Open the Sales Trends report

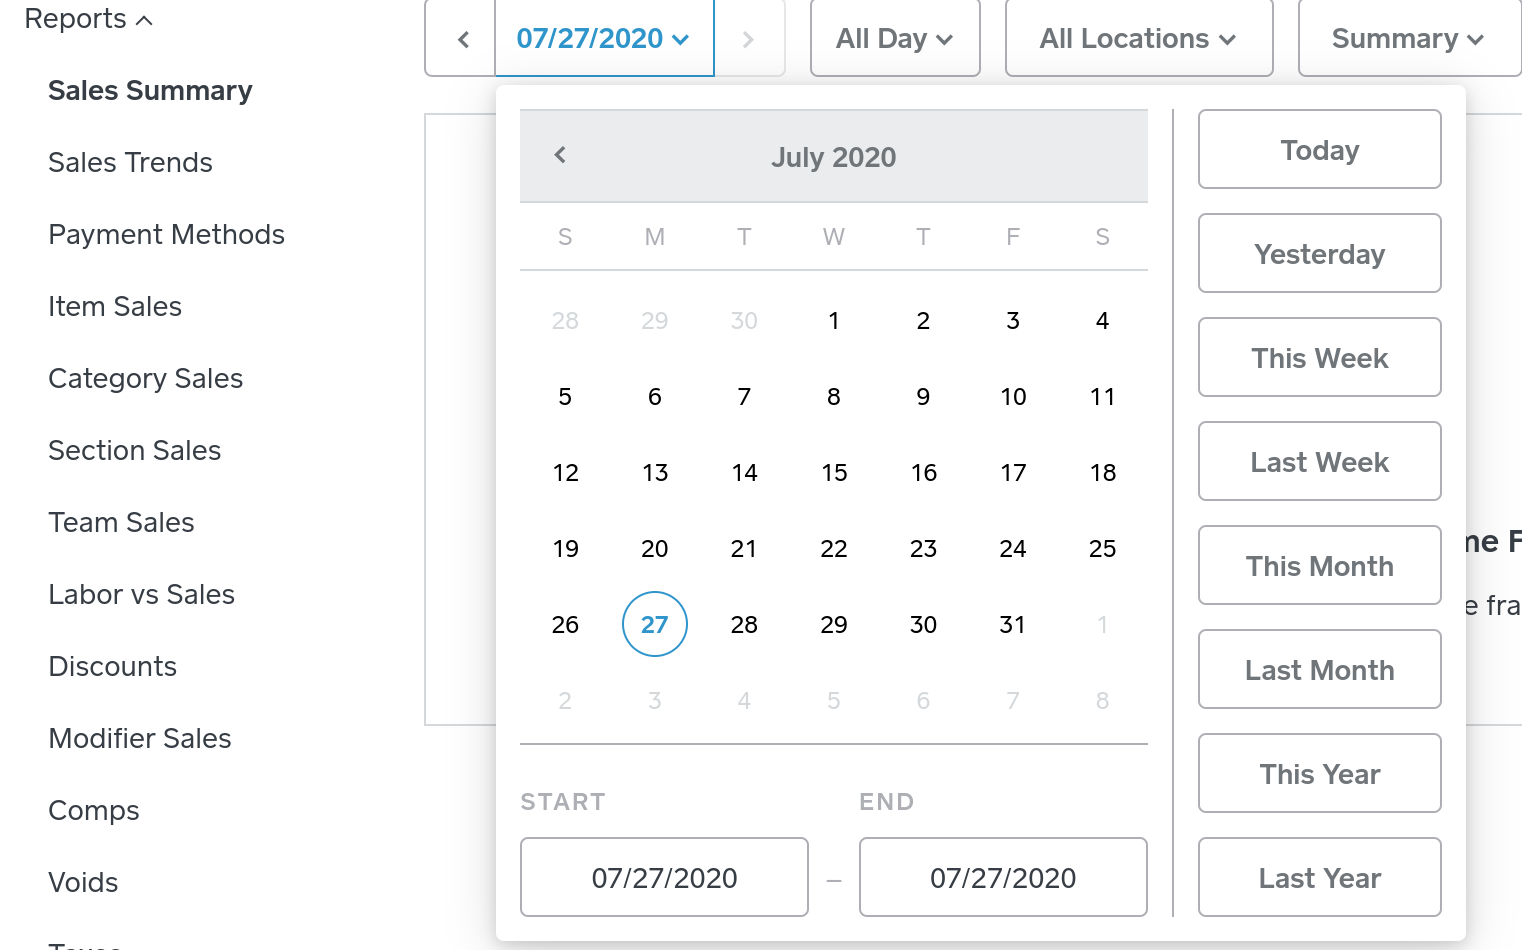pyautogui.click(x=130, y=162)
